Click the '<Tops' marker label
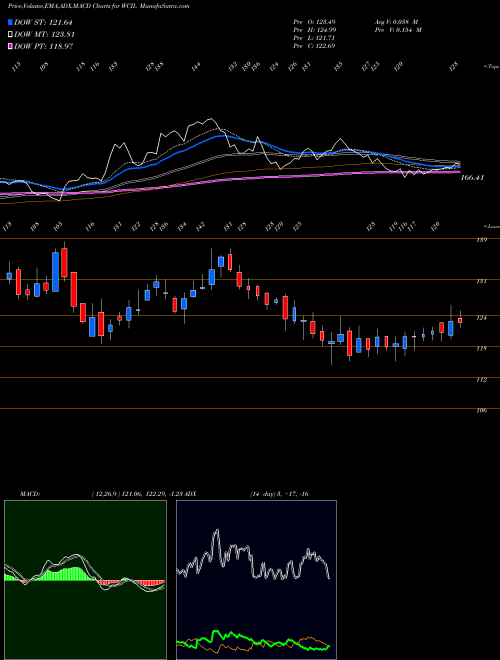The width and height of the screenshot is (500, 660). point(492,67)
